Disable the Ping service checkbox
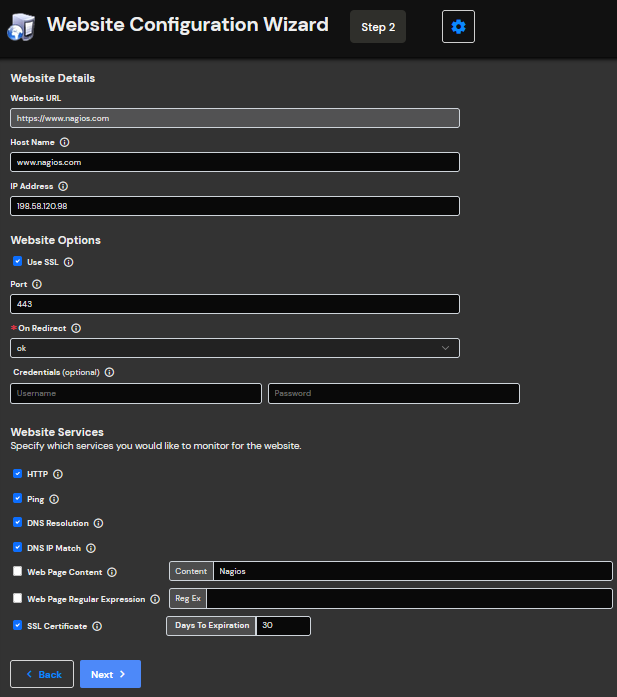The width and height of the screenshot is (617, 697). 17,498
